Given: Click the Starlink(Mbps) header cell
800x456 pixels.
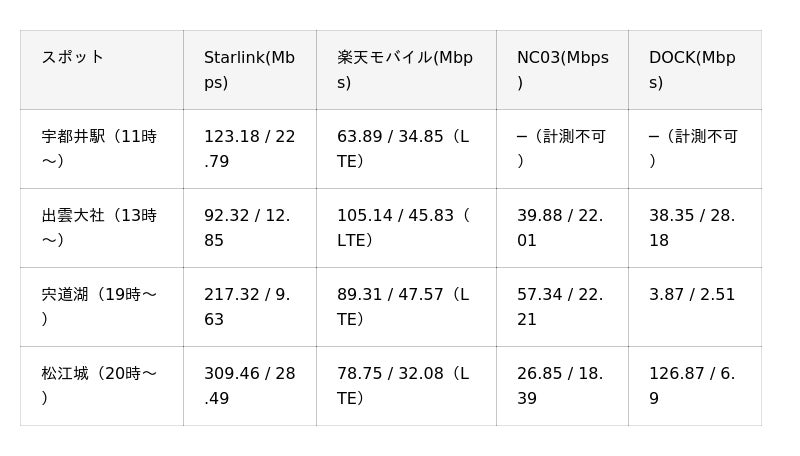Looking at the screenshot, I should pos(250,70).
